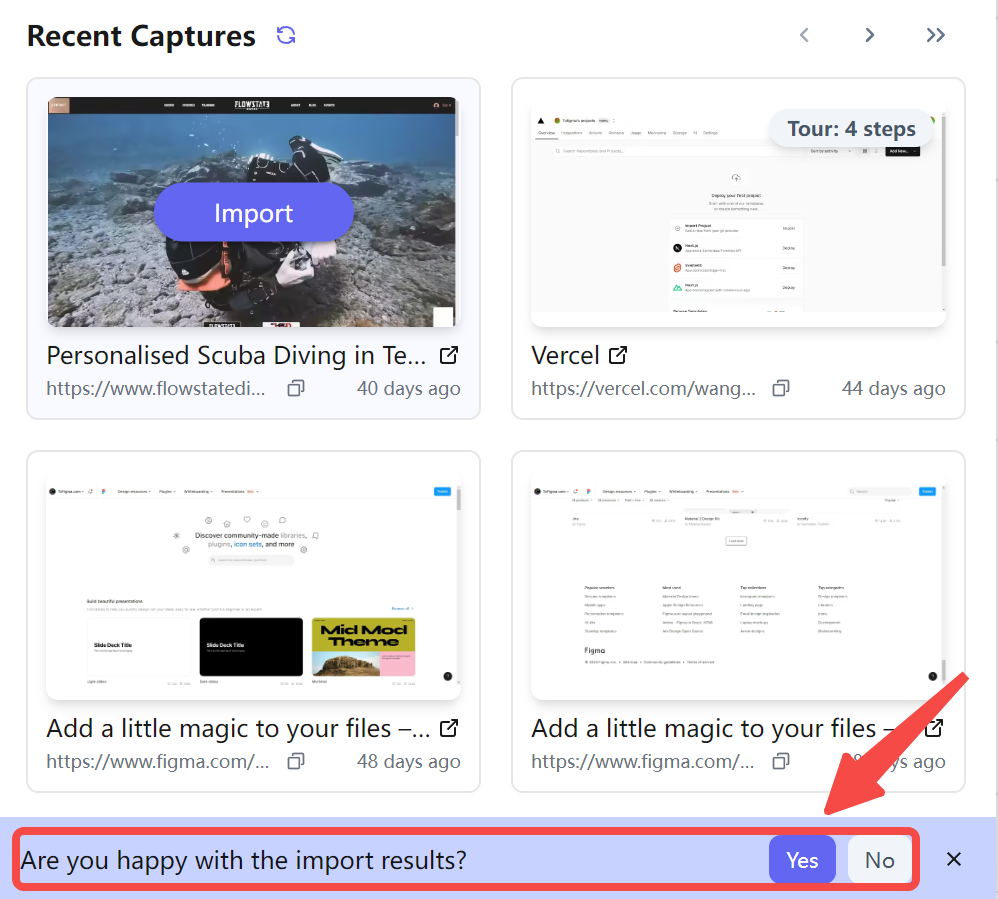Answer Yes to import results question
998x899 pixels.
pyautogui.click(x=801, y=860)
